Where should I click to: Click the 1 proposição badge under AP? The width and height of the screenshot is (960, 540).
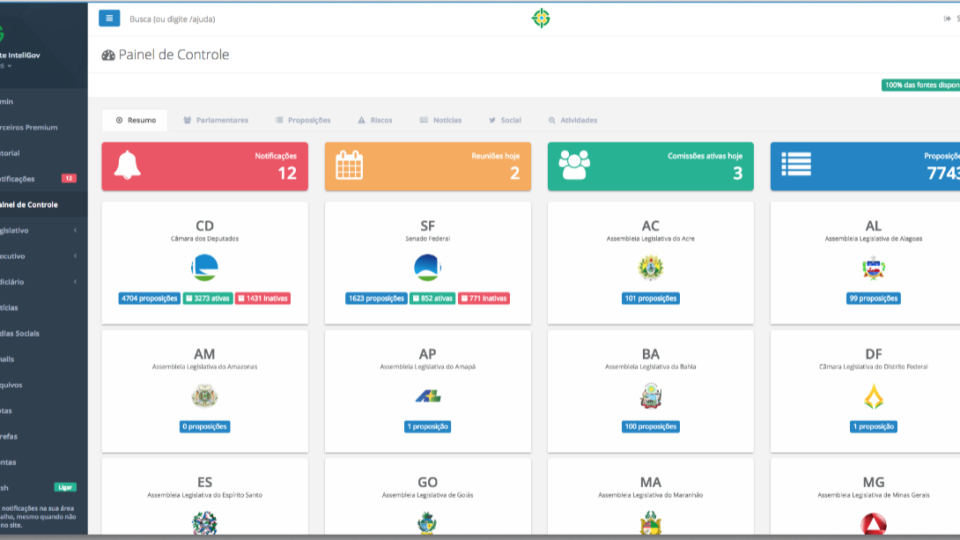pos(427,426)
